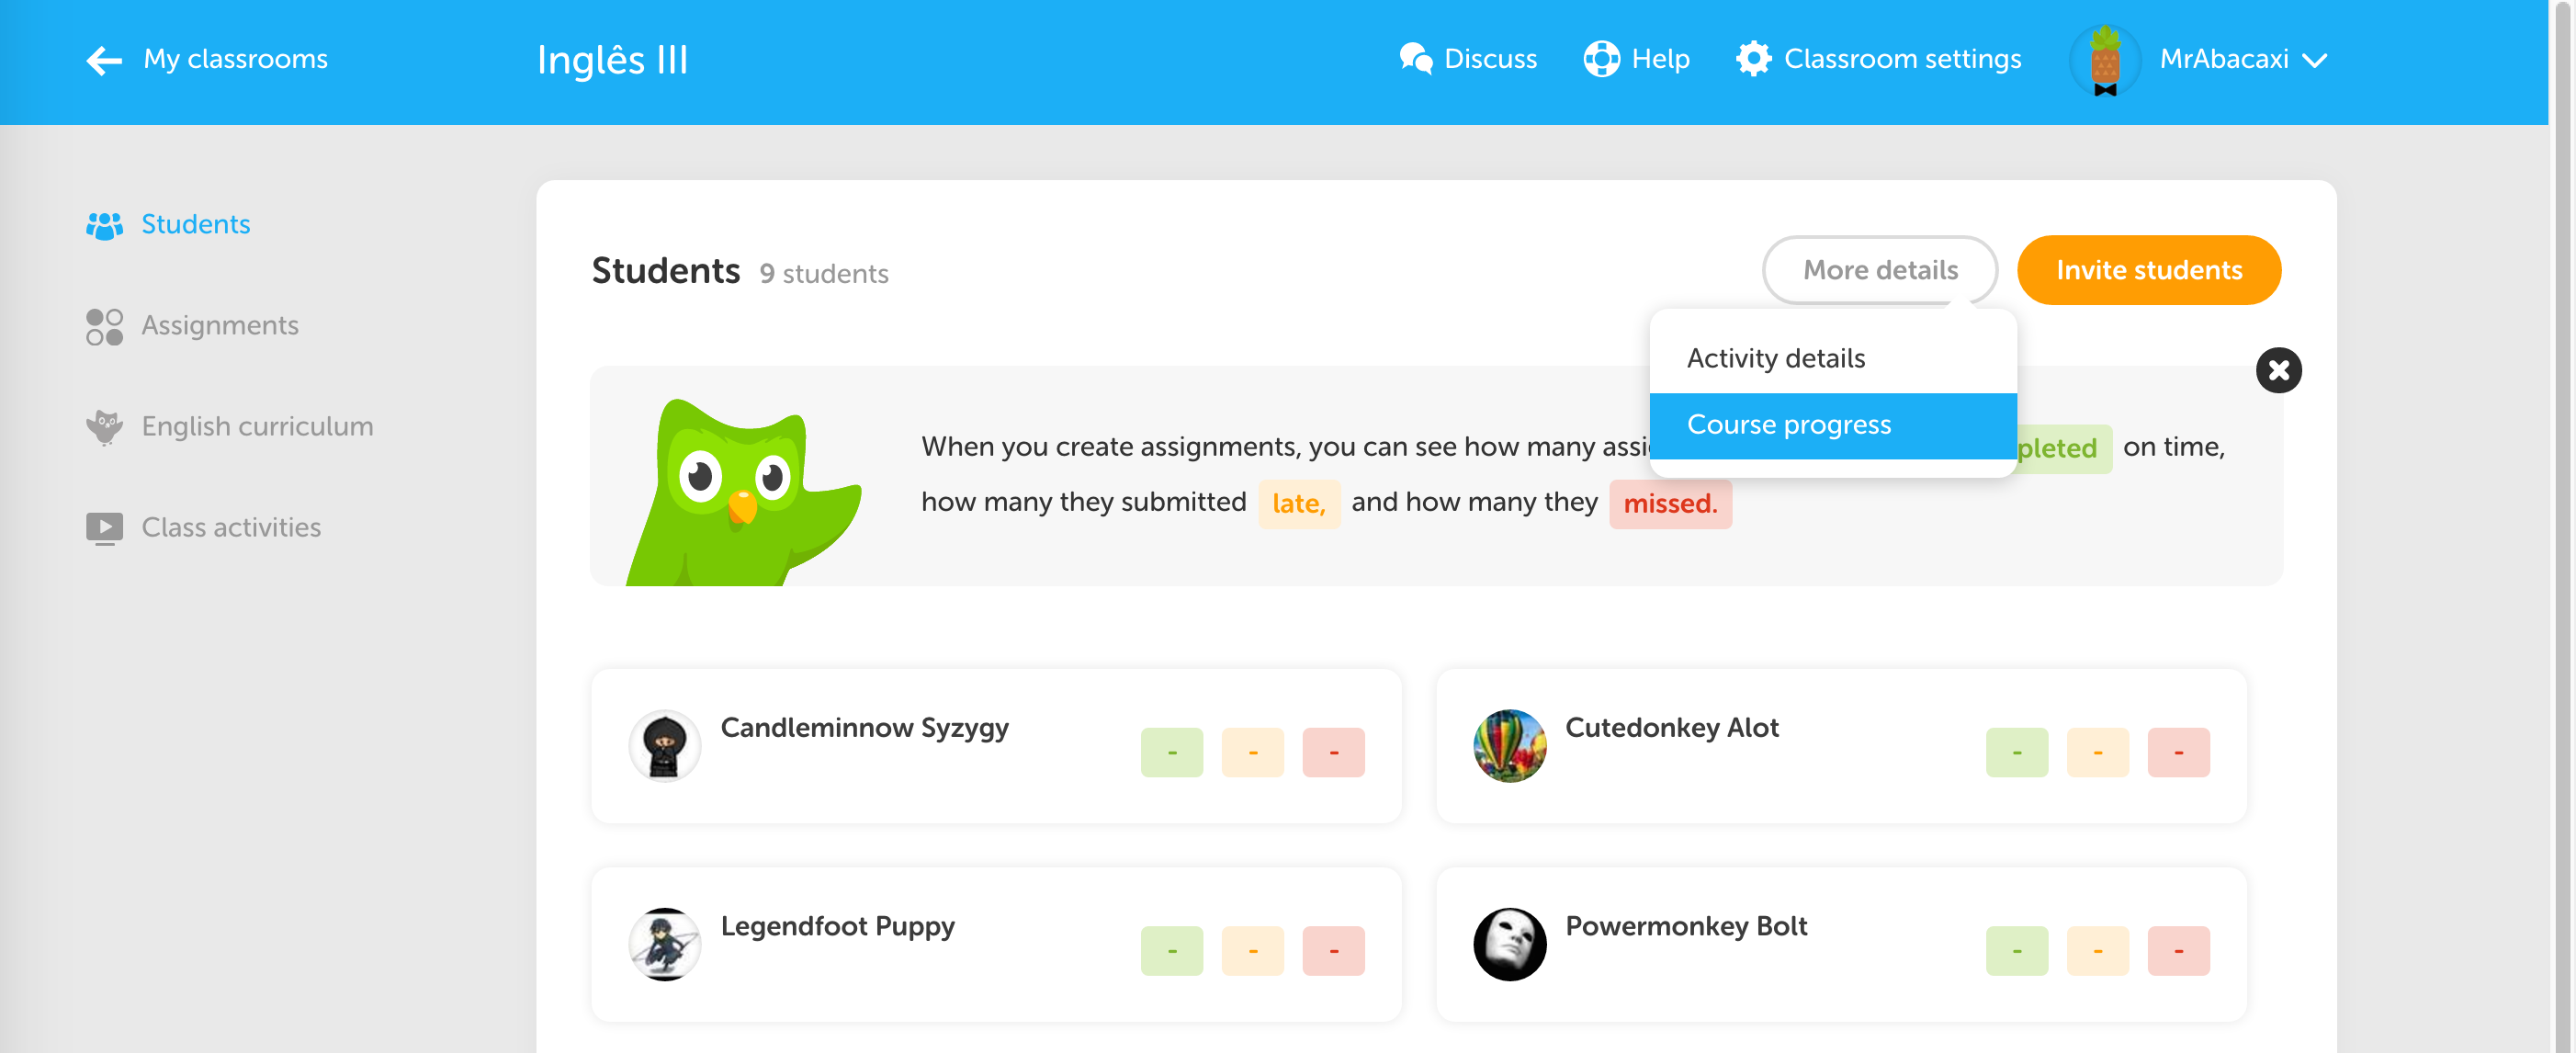Viewport: 2576px width, 1053px height.
Task: Click the Invite students button
Action: click(x=2148, y=270)
